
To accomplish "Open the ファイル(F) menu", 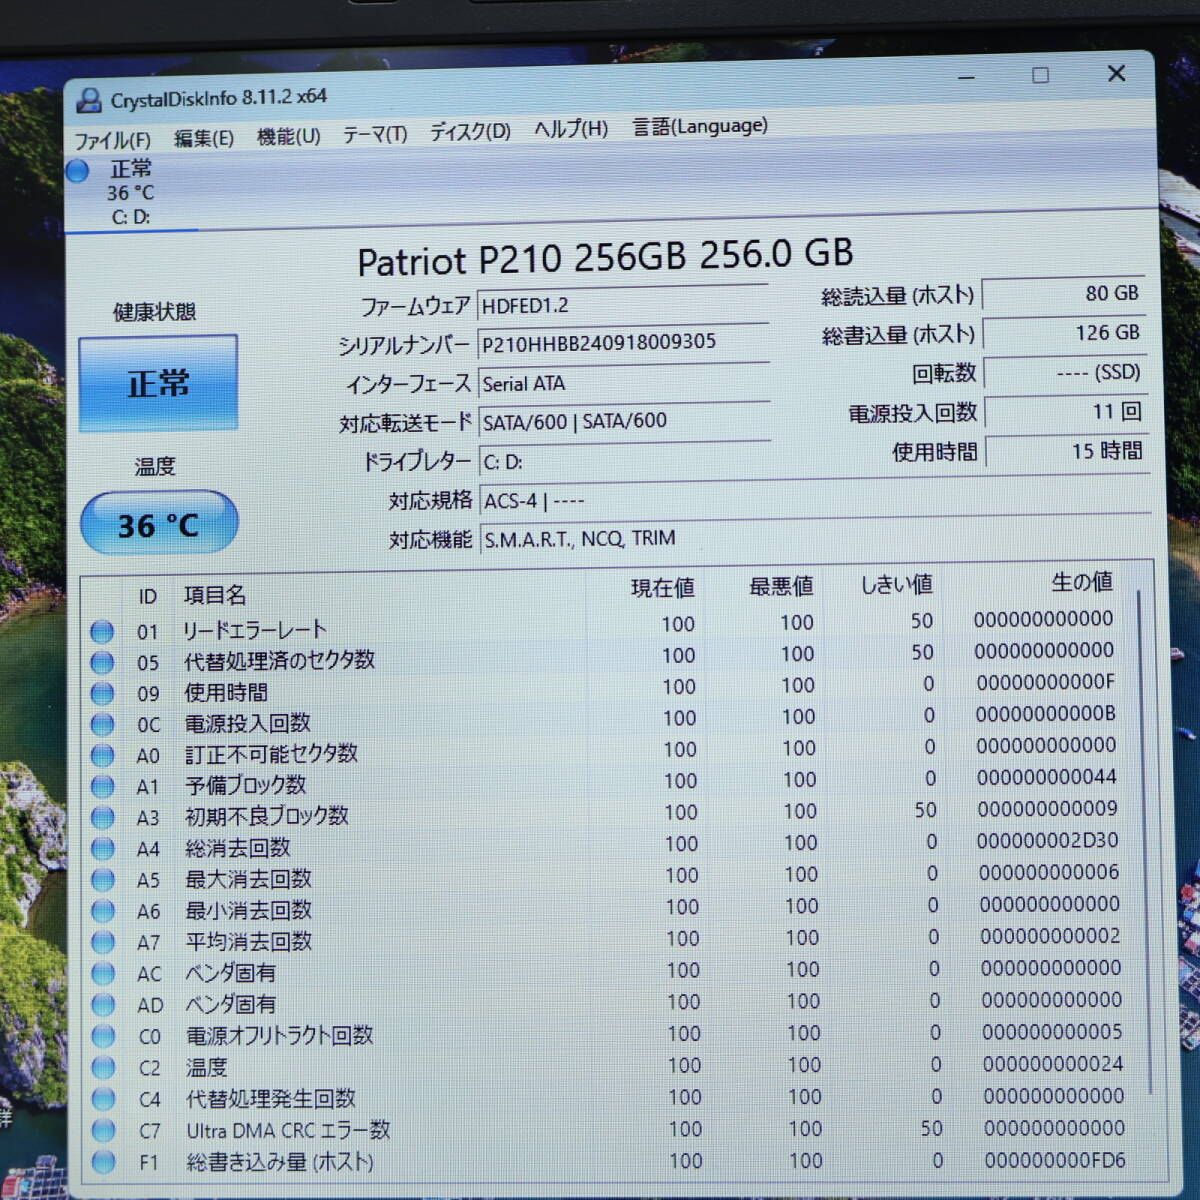I will click(x=112, y=140).
